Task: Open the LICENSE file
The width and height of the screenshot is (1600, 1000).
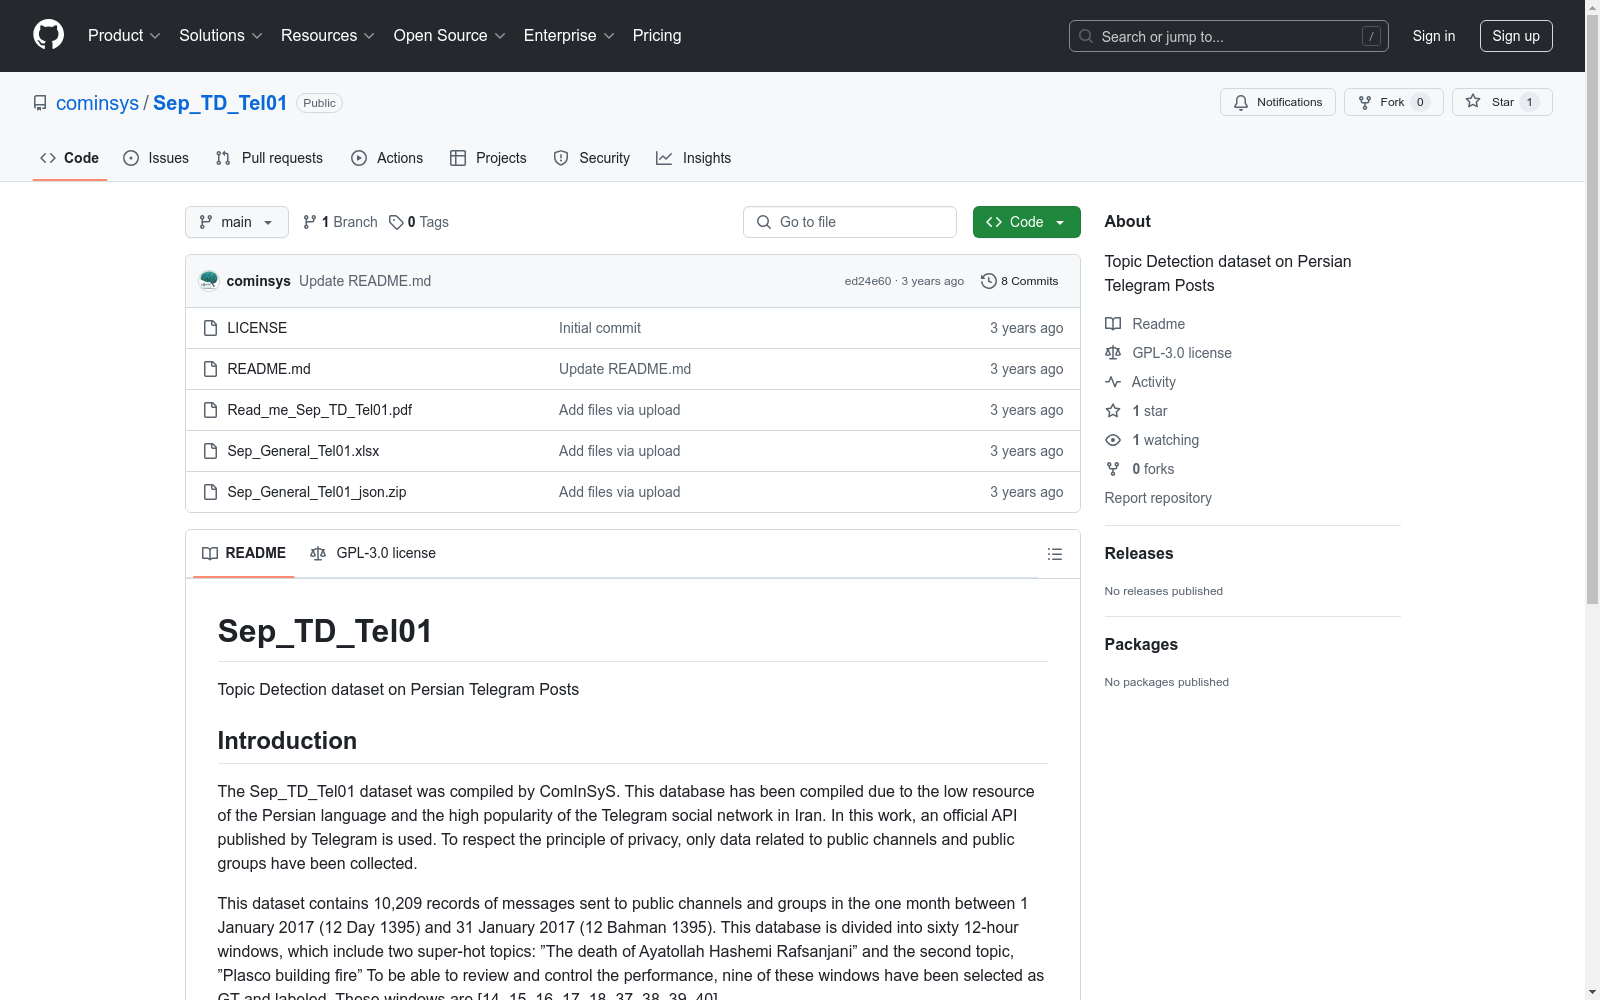Action: pyautogui.click(x=257, y=328)
